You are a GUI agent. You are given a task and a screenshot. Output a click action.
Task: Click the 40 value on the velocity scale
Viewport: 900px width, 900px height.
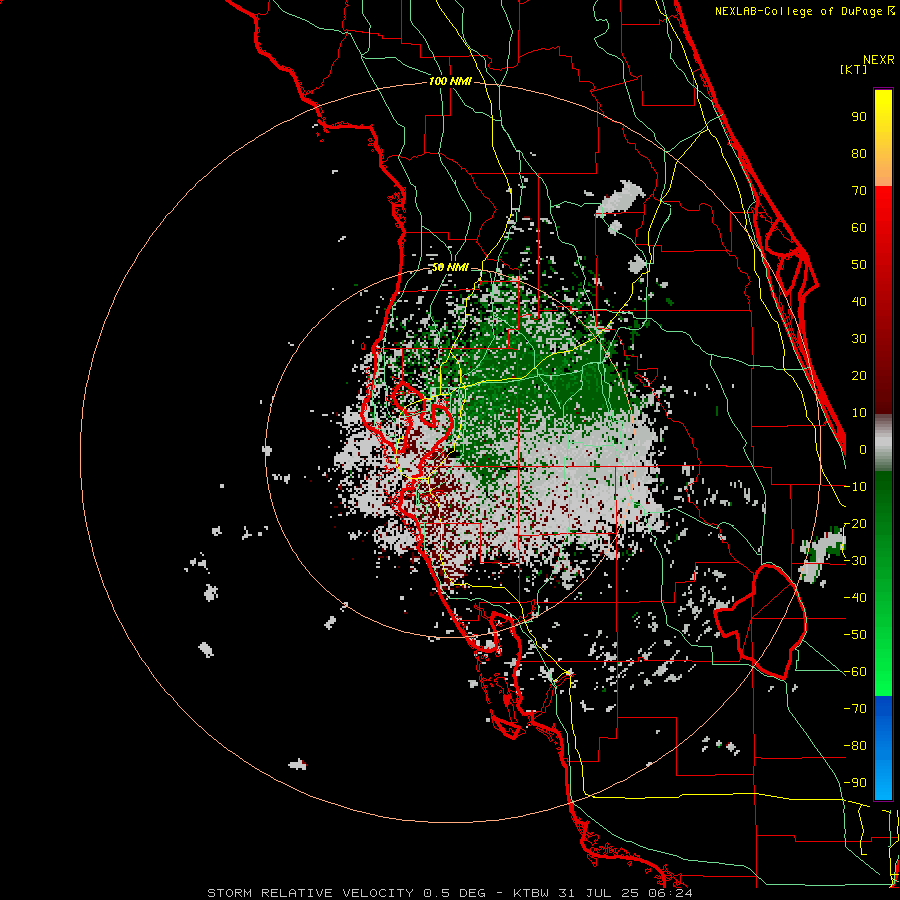(x=859, y=302)
